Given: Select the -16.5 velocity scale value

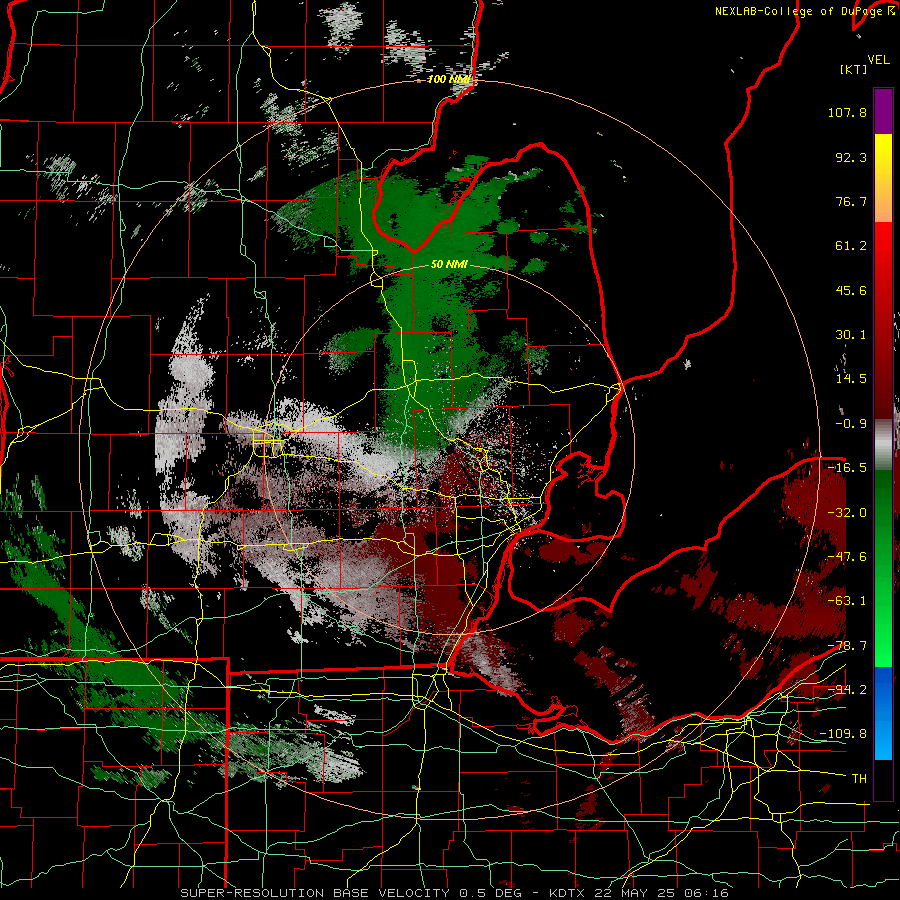Looking at the screenshot, I should pyautogui.click(x=847, y=468).
